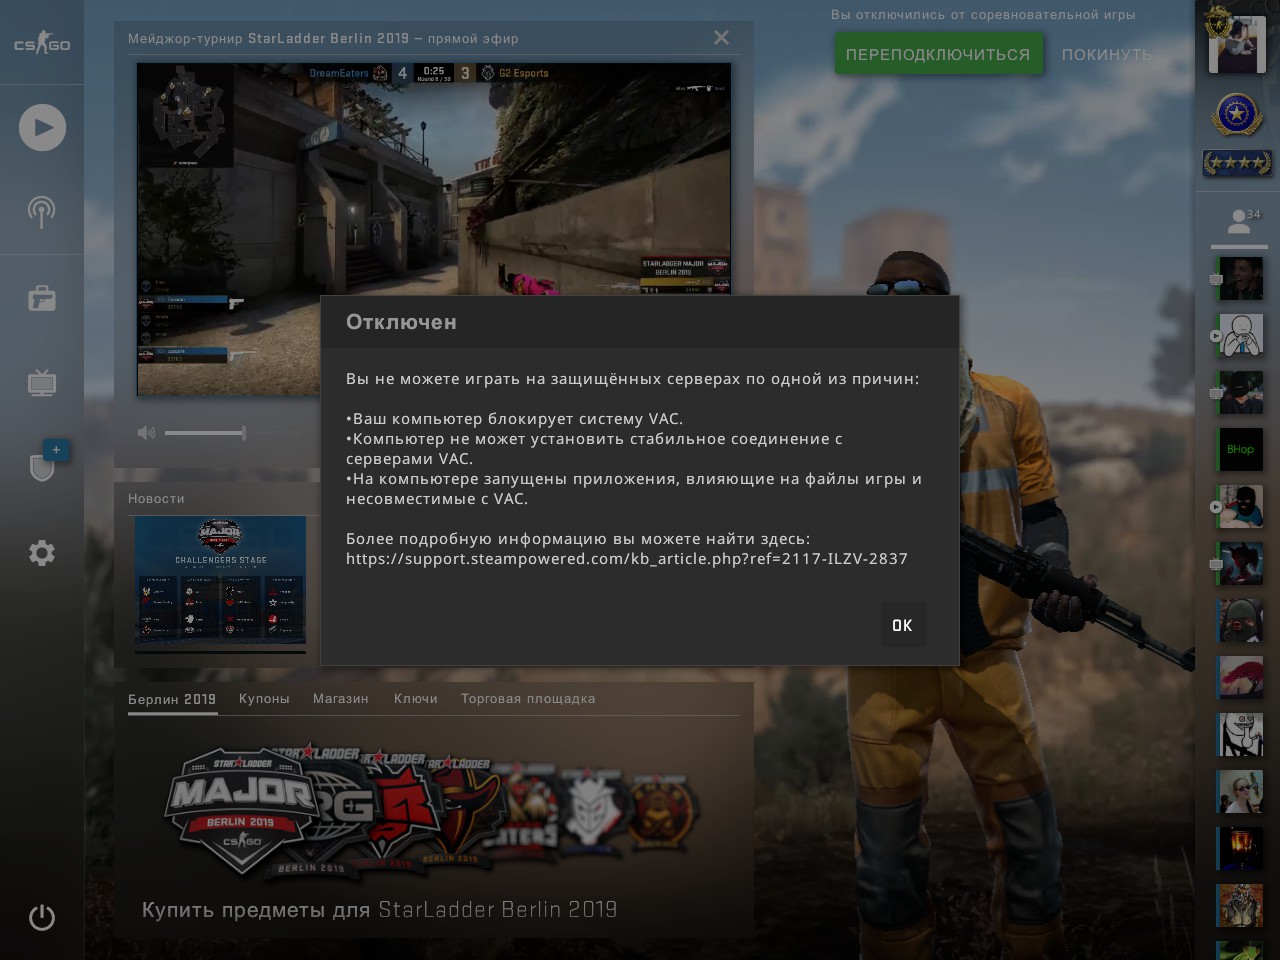Click the CS:GO logo in the sidebar

(42, 43)
